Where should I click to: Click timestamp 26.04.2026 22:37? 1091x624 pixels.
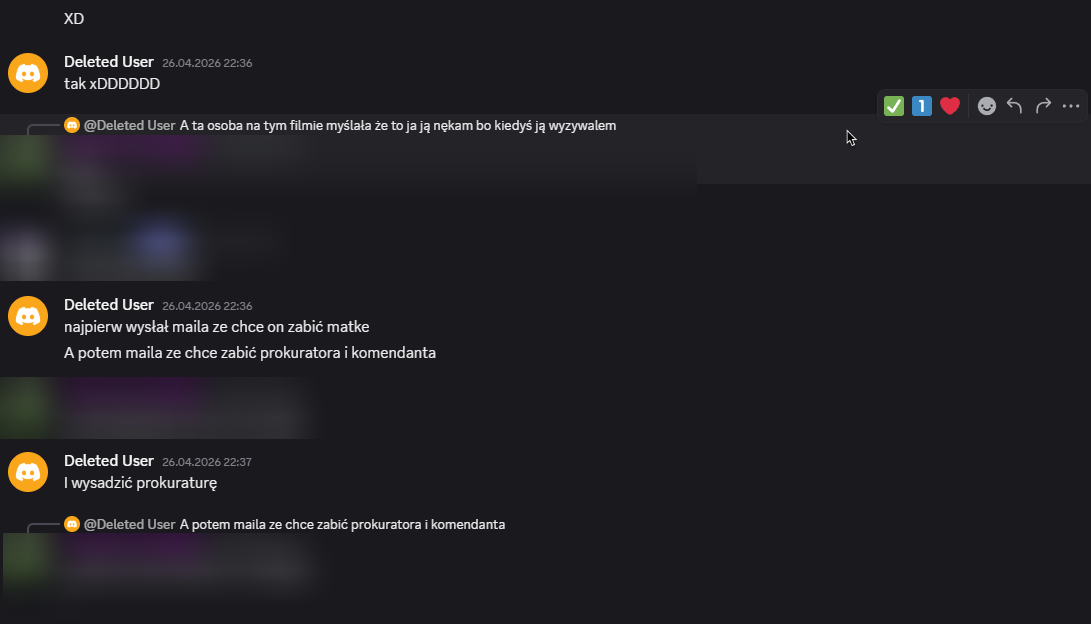tap(207, 462)
